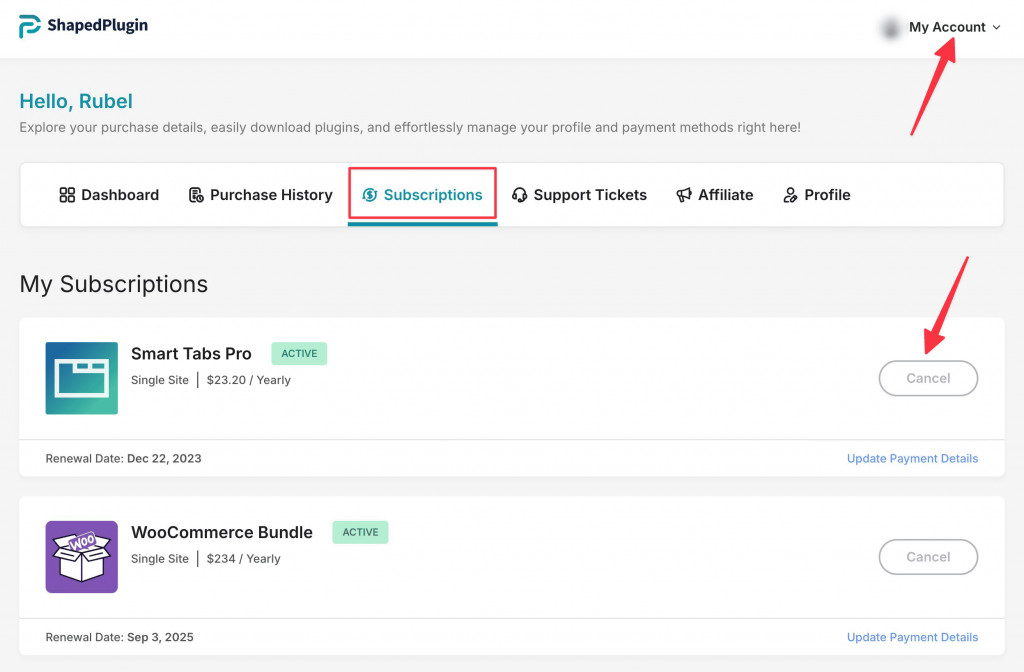Open the Affiliate tab

714,195
